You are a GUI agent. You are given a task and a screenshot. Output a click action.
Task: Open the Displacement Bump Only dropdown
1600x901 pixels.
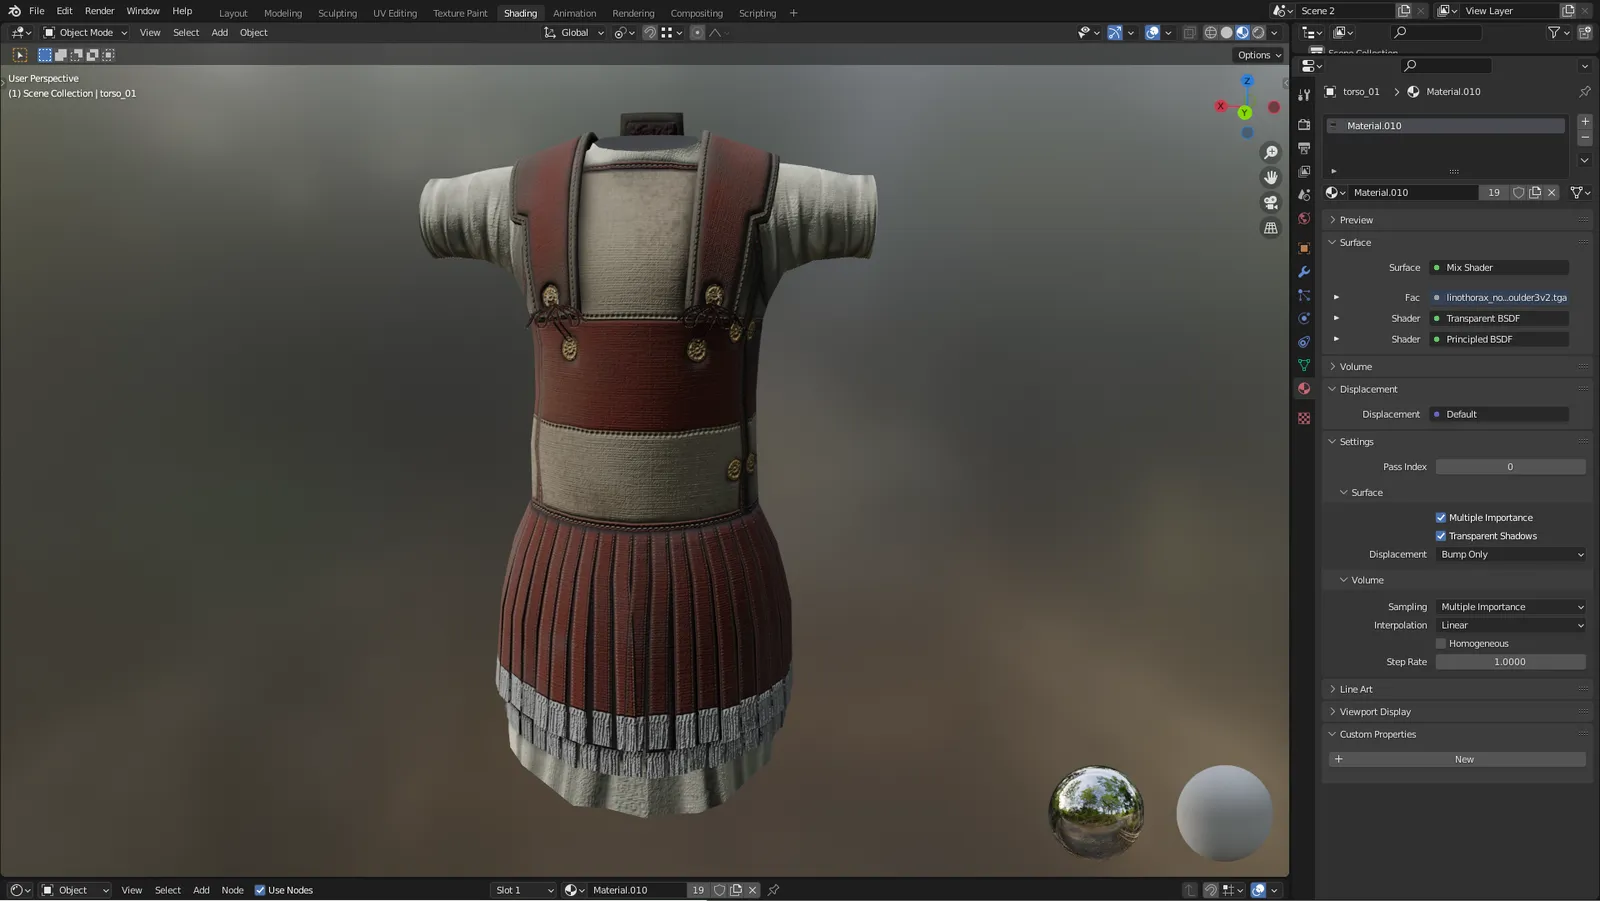click(x=1511, y=555)
